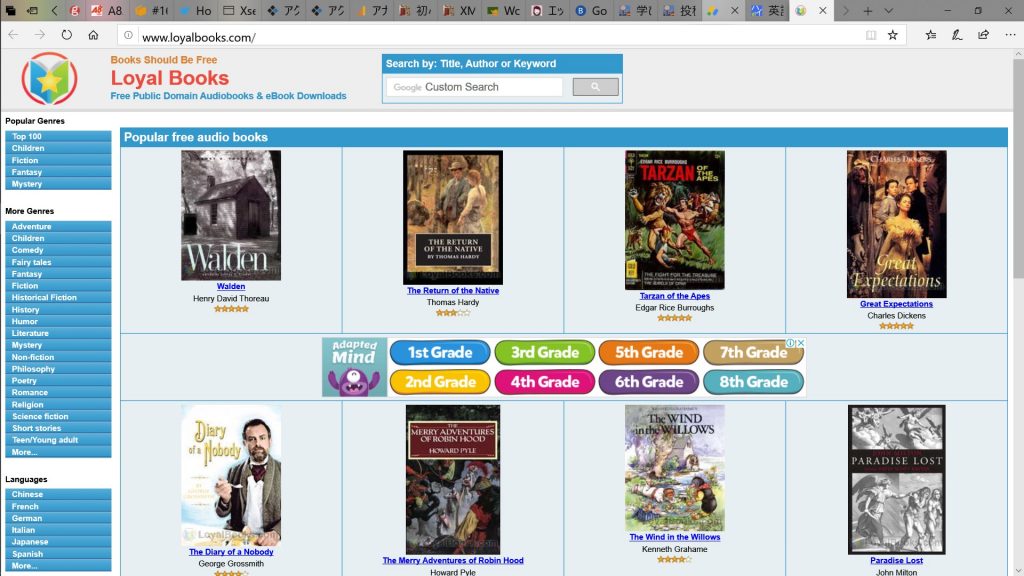Click the 8th Grade ad button
The image size is (1024, 576).
tap(753, 382)
